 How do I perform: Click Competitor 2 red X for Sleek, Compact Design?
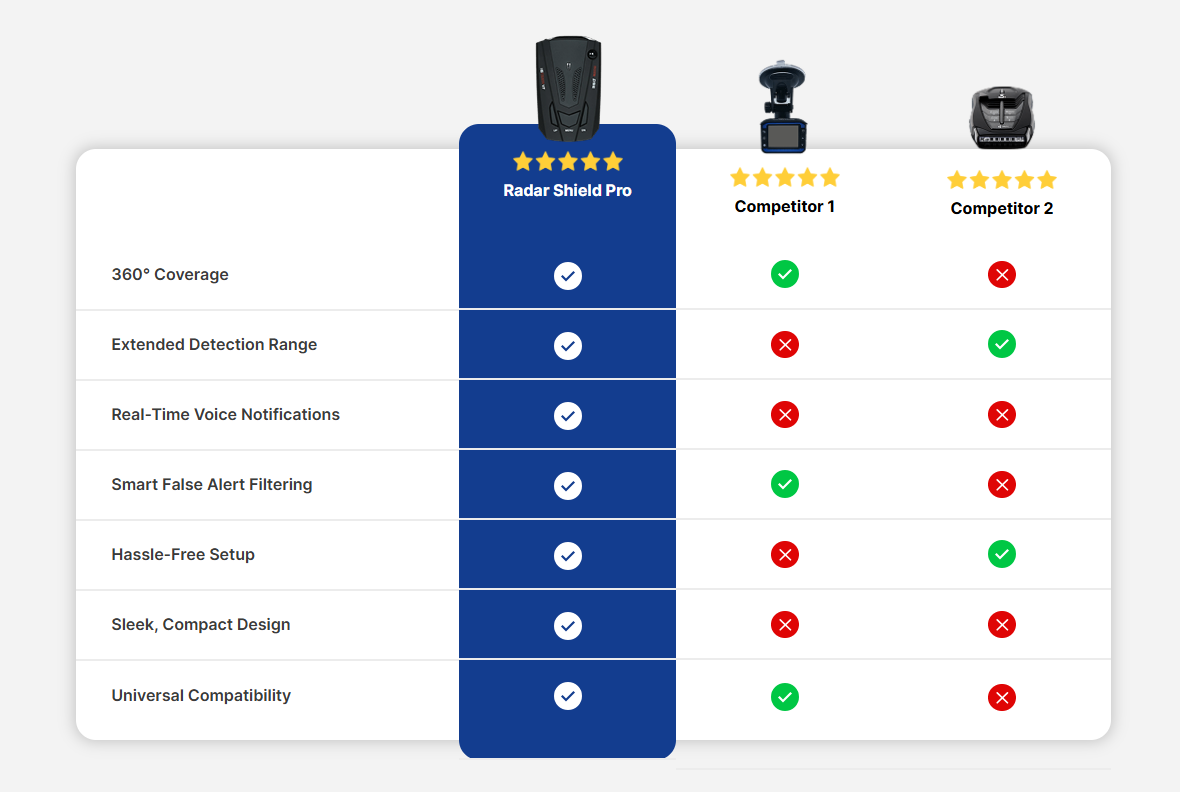[x=1002, y=625]
